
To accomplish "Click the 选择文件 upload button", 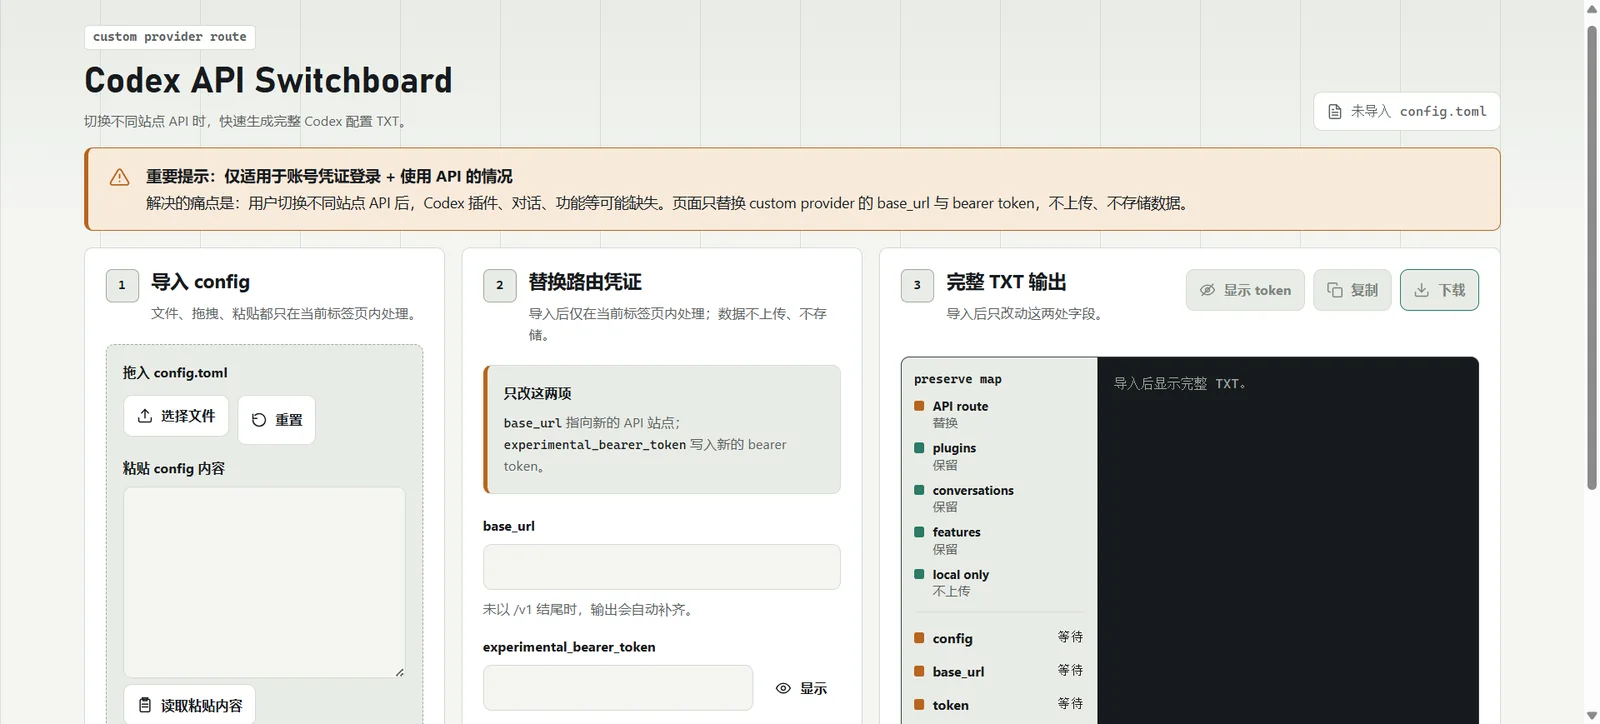I will (176, 416).
